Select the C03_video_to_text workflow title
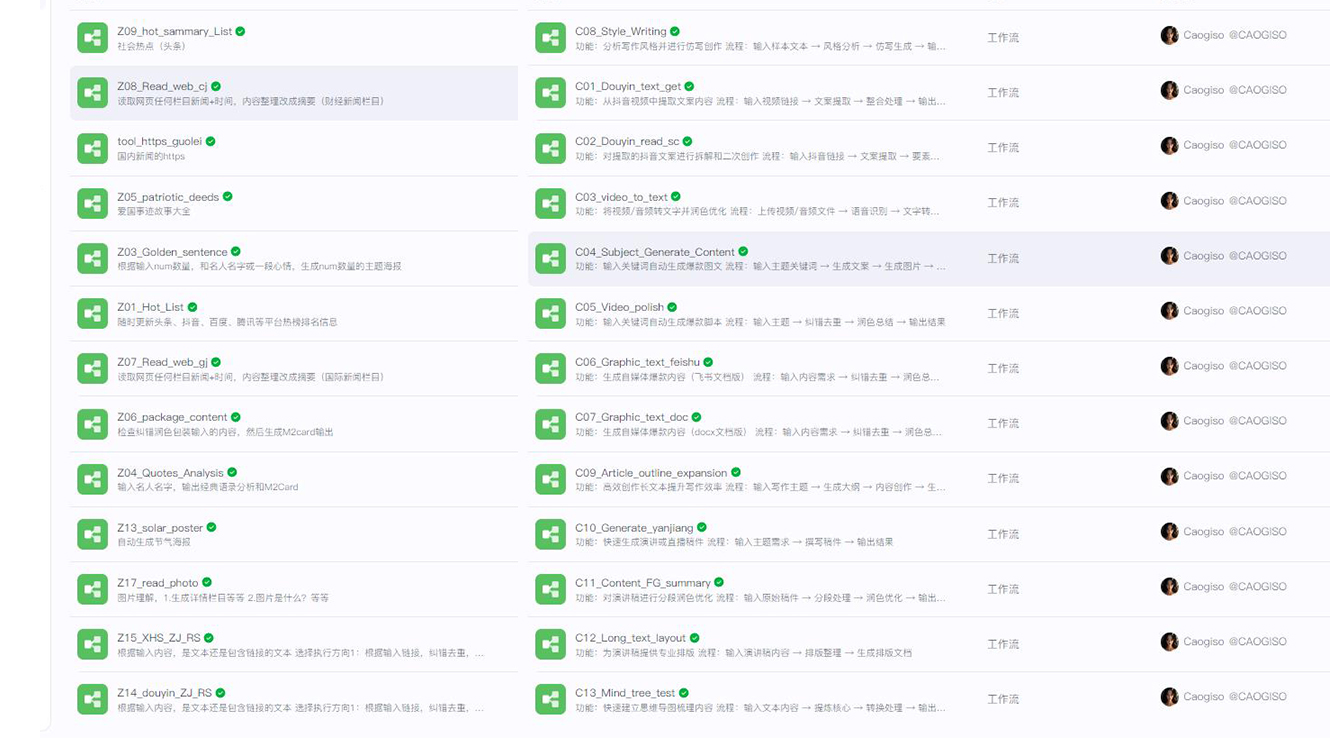 point(620,197)
